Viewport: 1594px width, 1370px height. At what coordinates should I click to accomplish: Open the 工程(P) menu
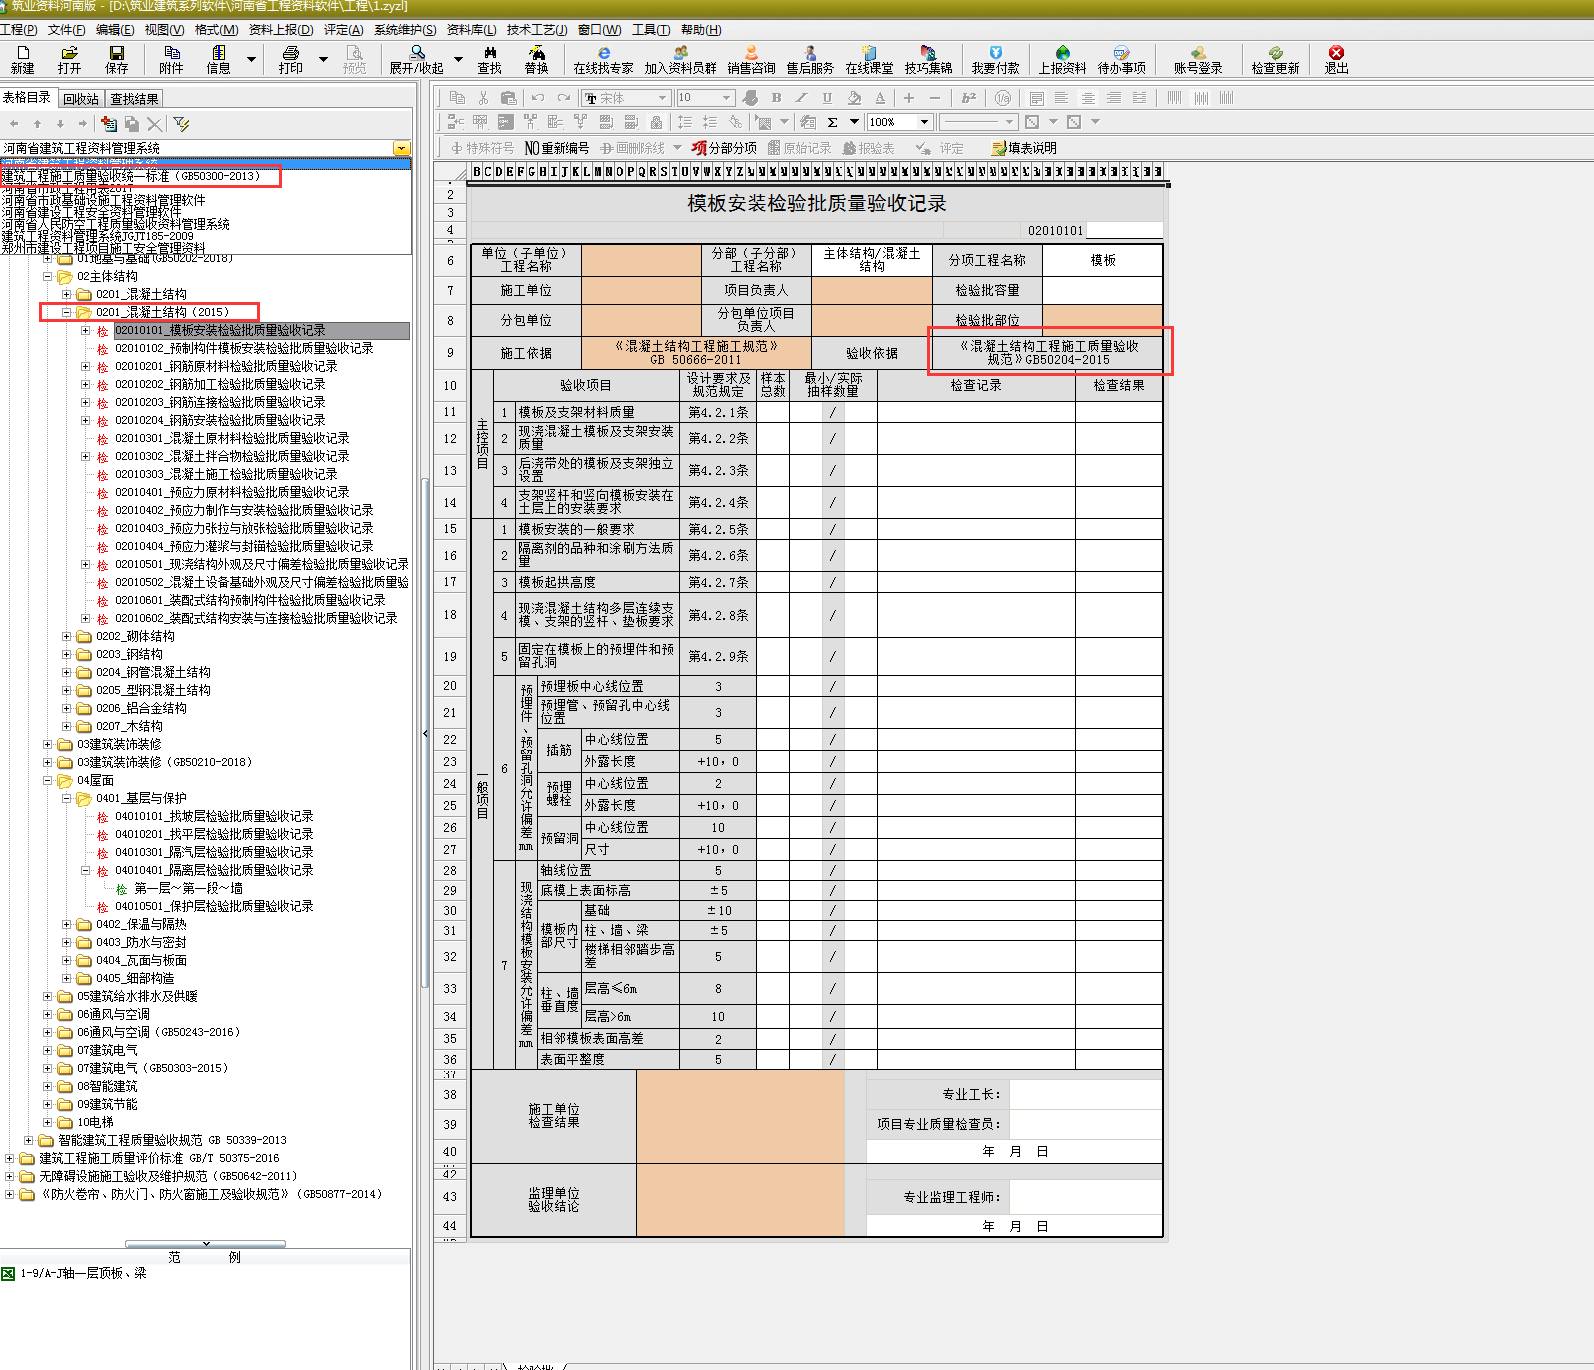point(19,30)
